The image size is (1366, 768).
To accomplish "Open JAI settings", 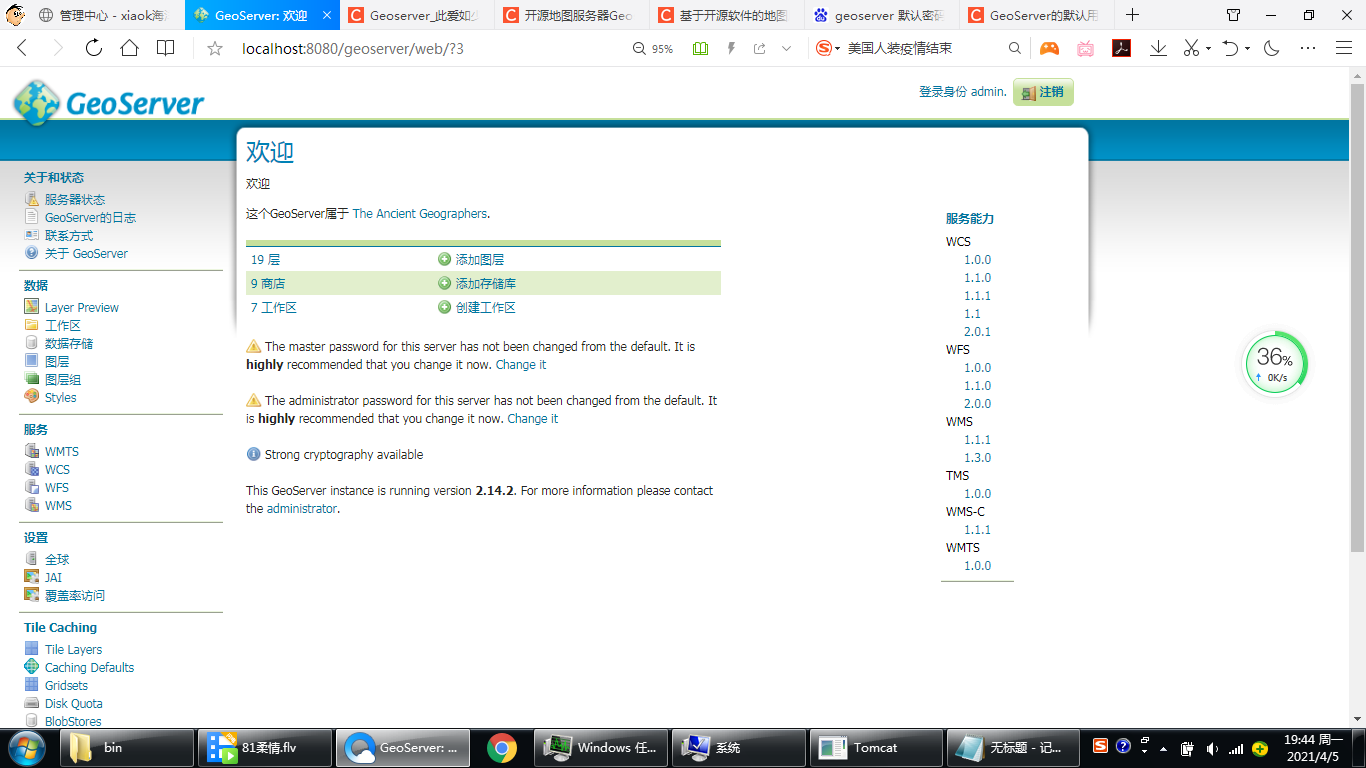I will [x=53, y=578].
